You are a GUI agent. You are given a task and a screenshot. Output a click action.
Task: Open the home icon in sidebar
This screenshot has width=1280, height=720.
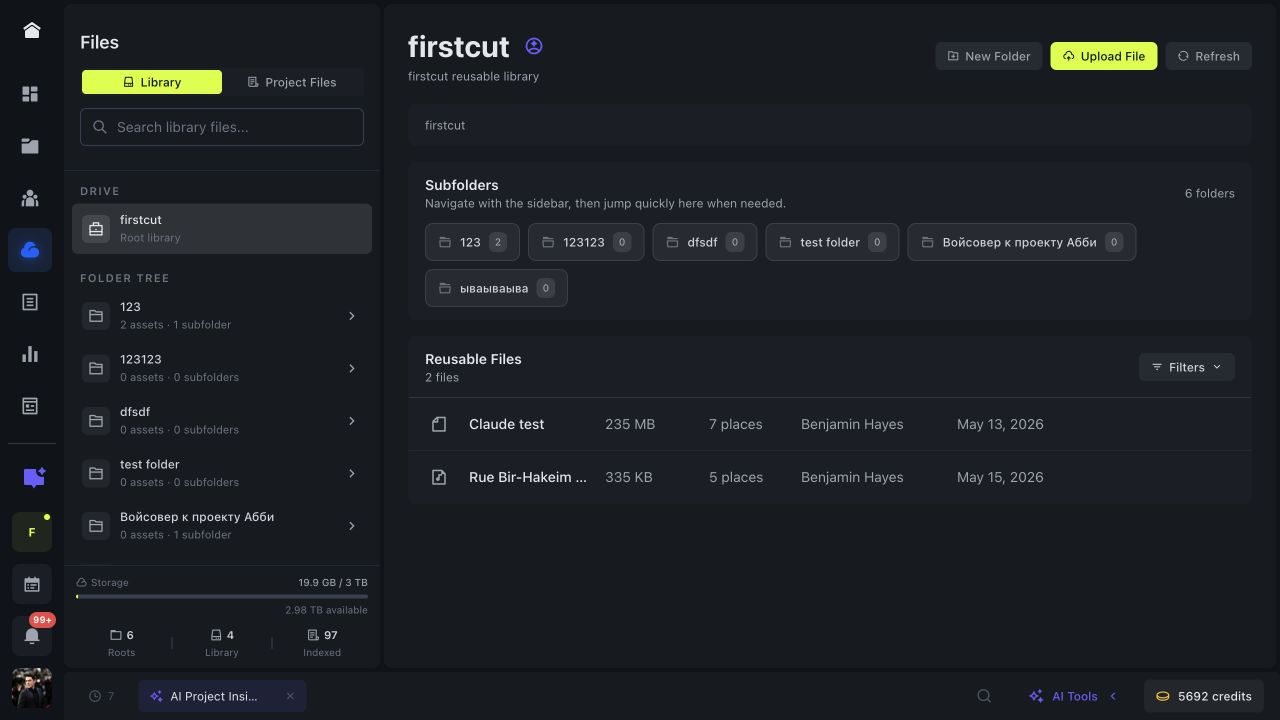[31, 30]
